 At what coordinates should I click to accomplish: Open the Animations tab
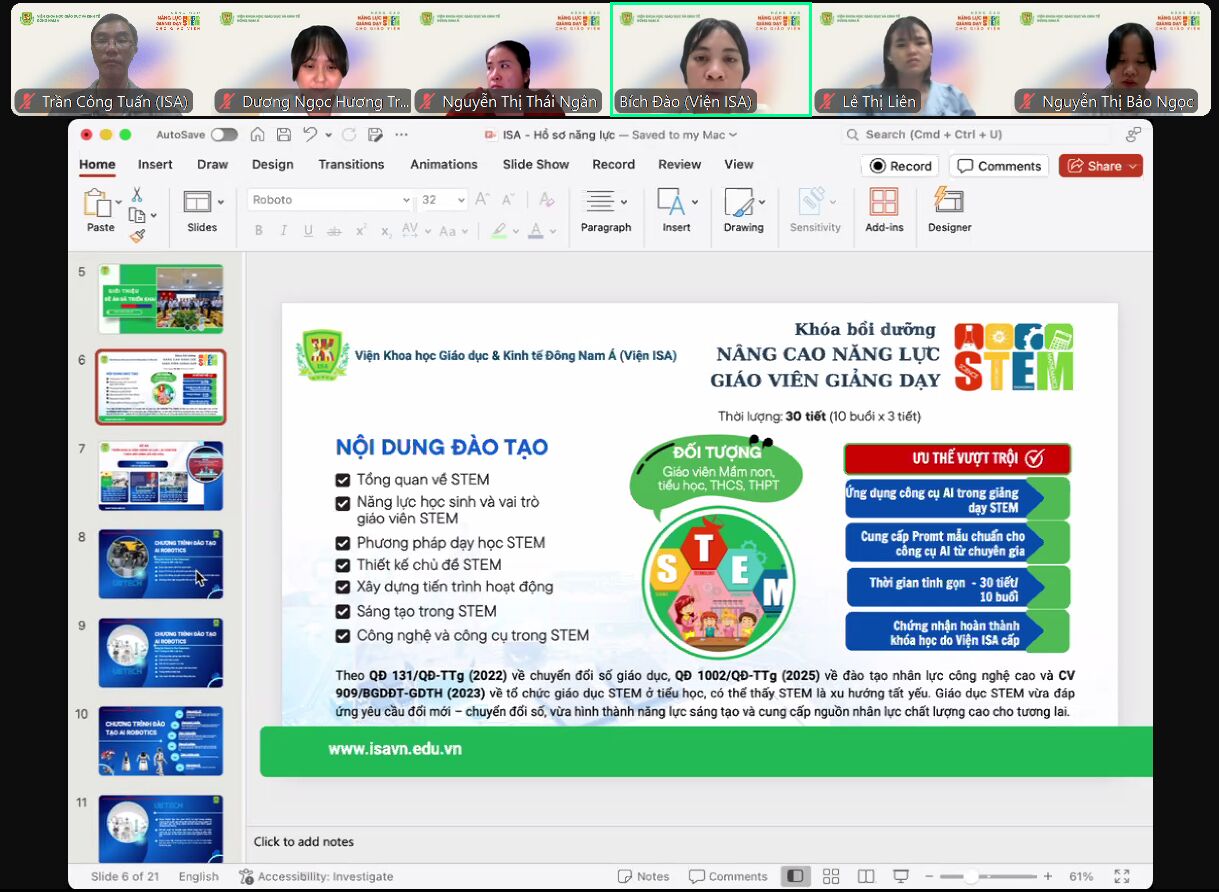[x=444, y=165]
